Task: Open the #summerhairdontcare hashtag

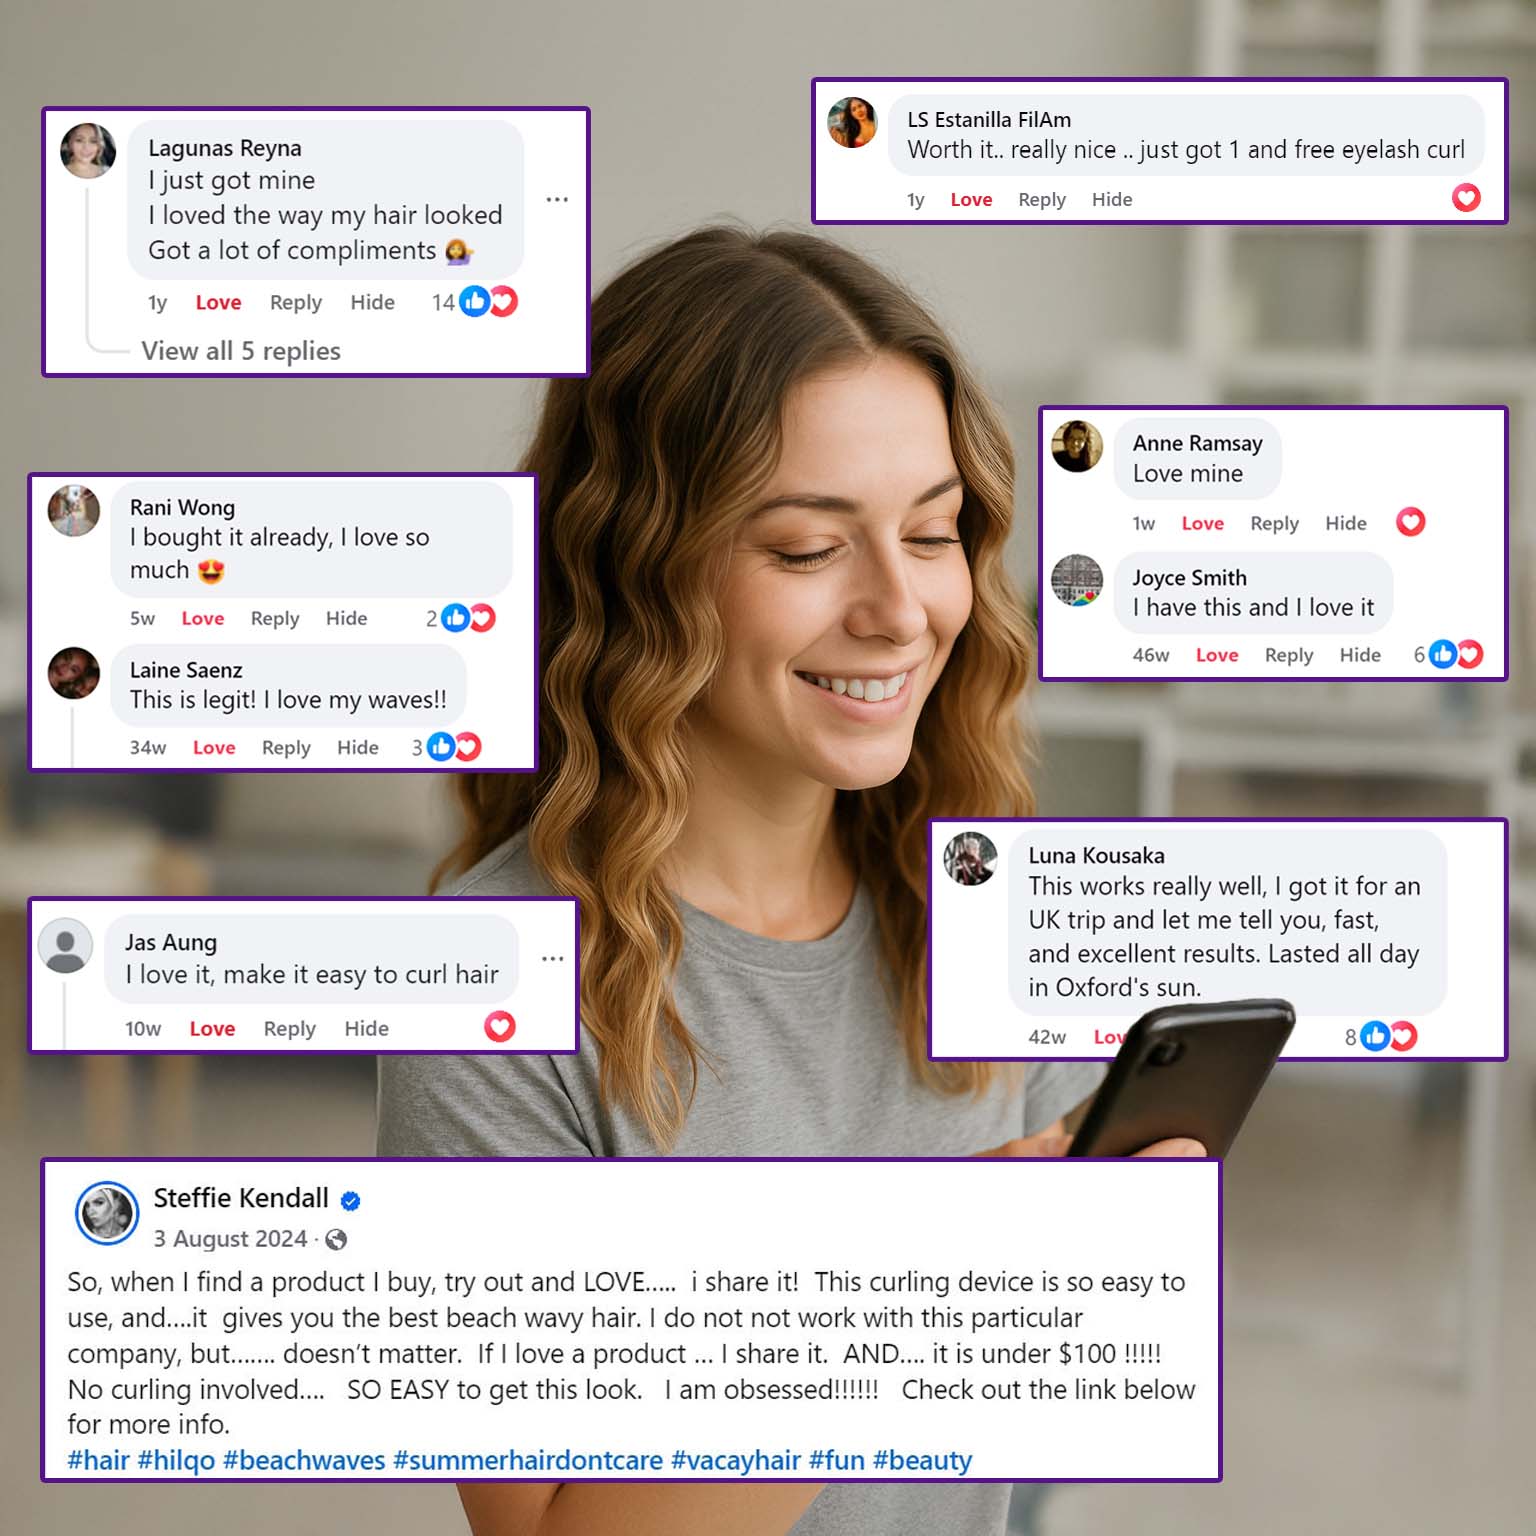Action: pyautogui.click(x=528, y=1460)
